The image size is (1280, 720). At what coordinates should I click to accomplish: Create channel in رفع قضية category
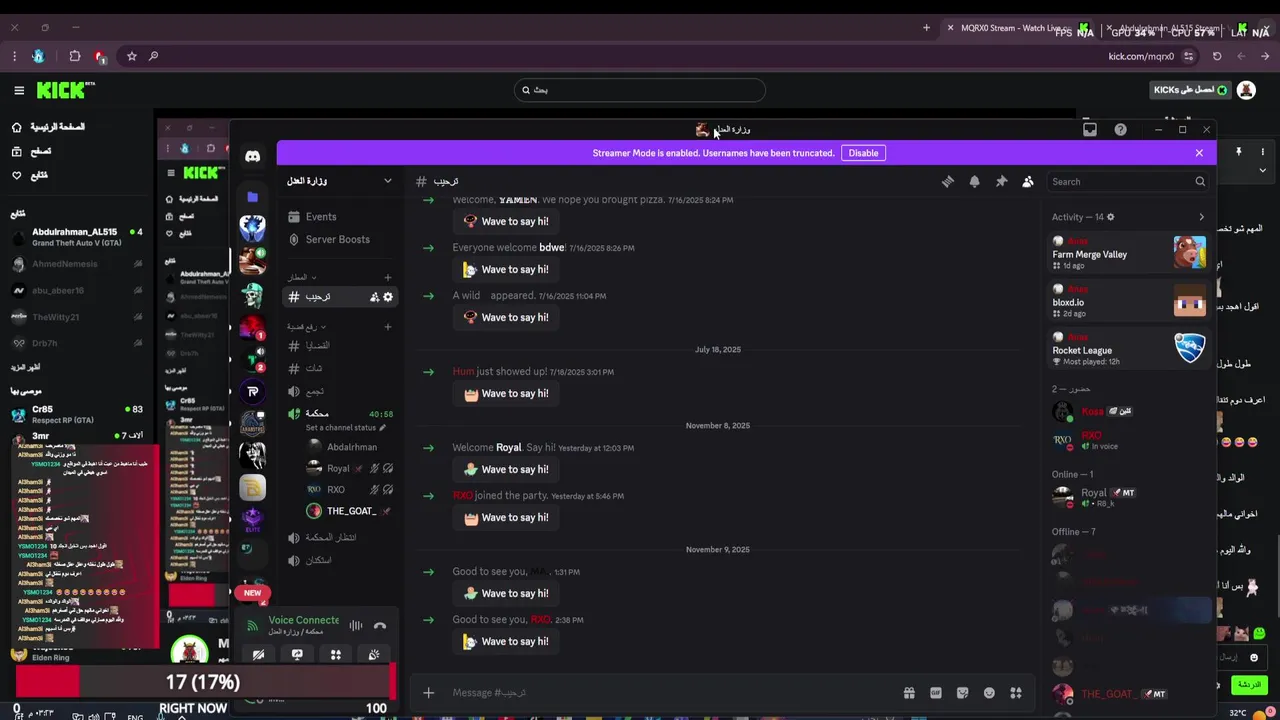pos(388,327)
